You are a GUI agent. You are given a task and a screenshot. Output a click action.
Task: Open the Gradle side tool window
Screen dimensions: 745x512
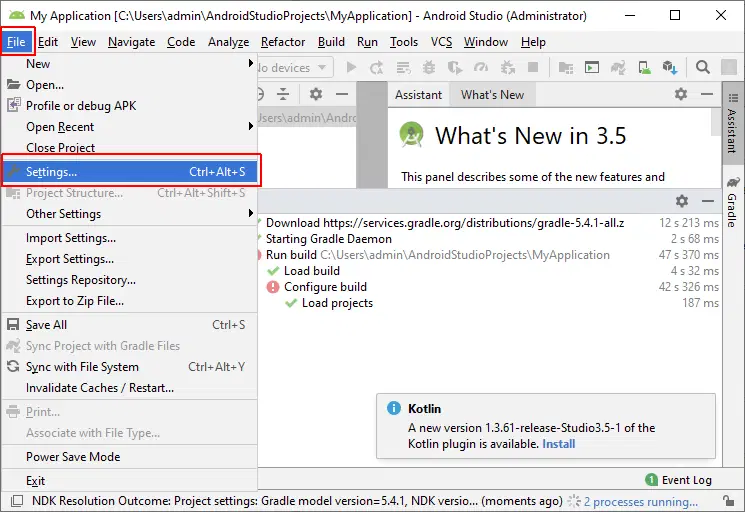tap(732, 202)
